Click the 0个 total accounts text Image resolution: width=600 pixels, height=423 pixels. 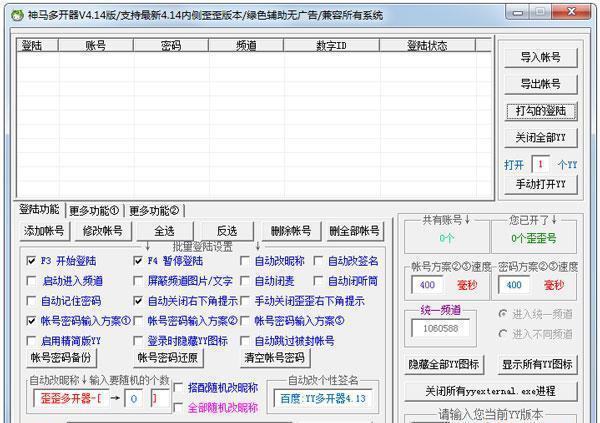click(x=447, y=239)
